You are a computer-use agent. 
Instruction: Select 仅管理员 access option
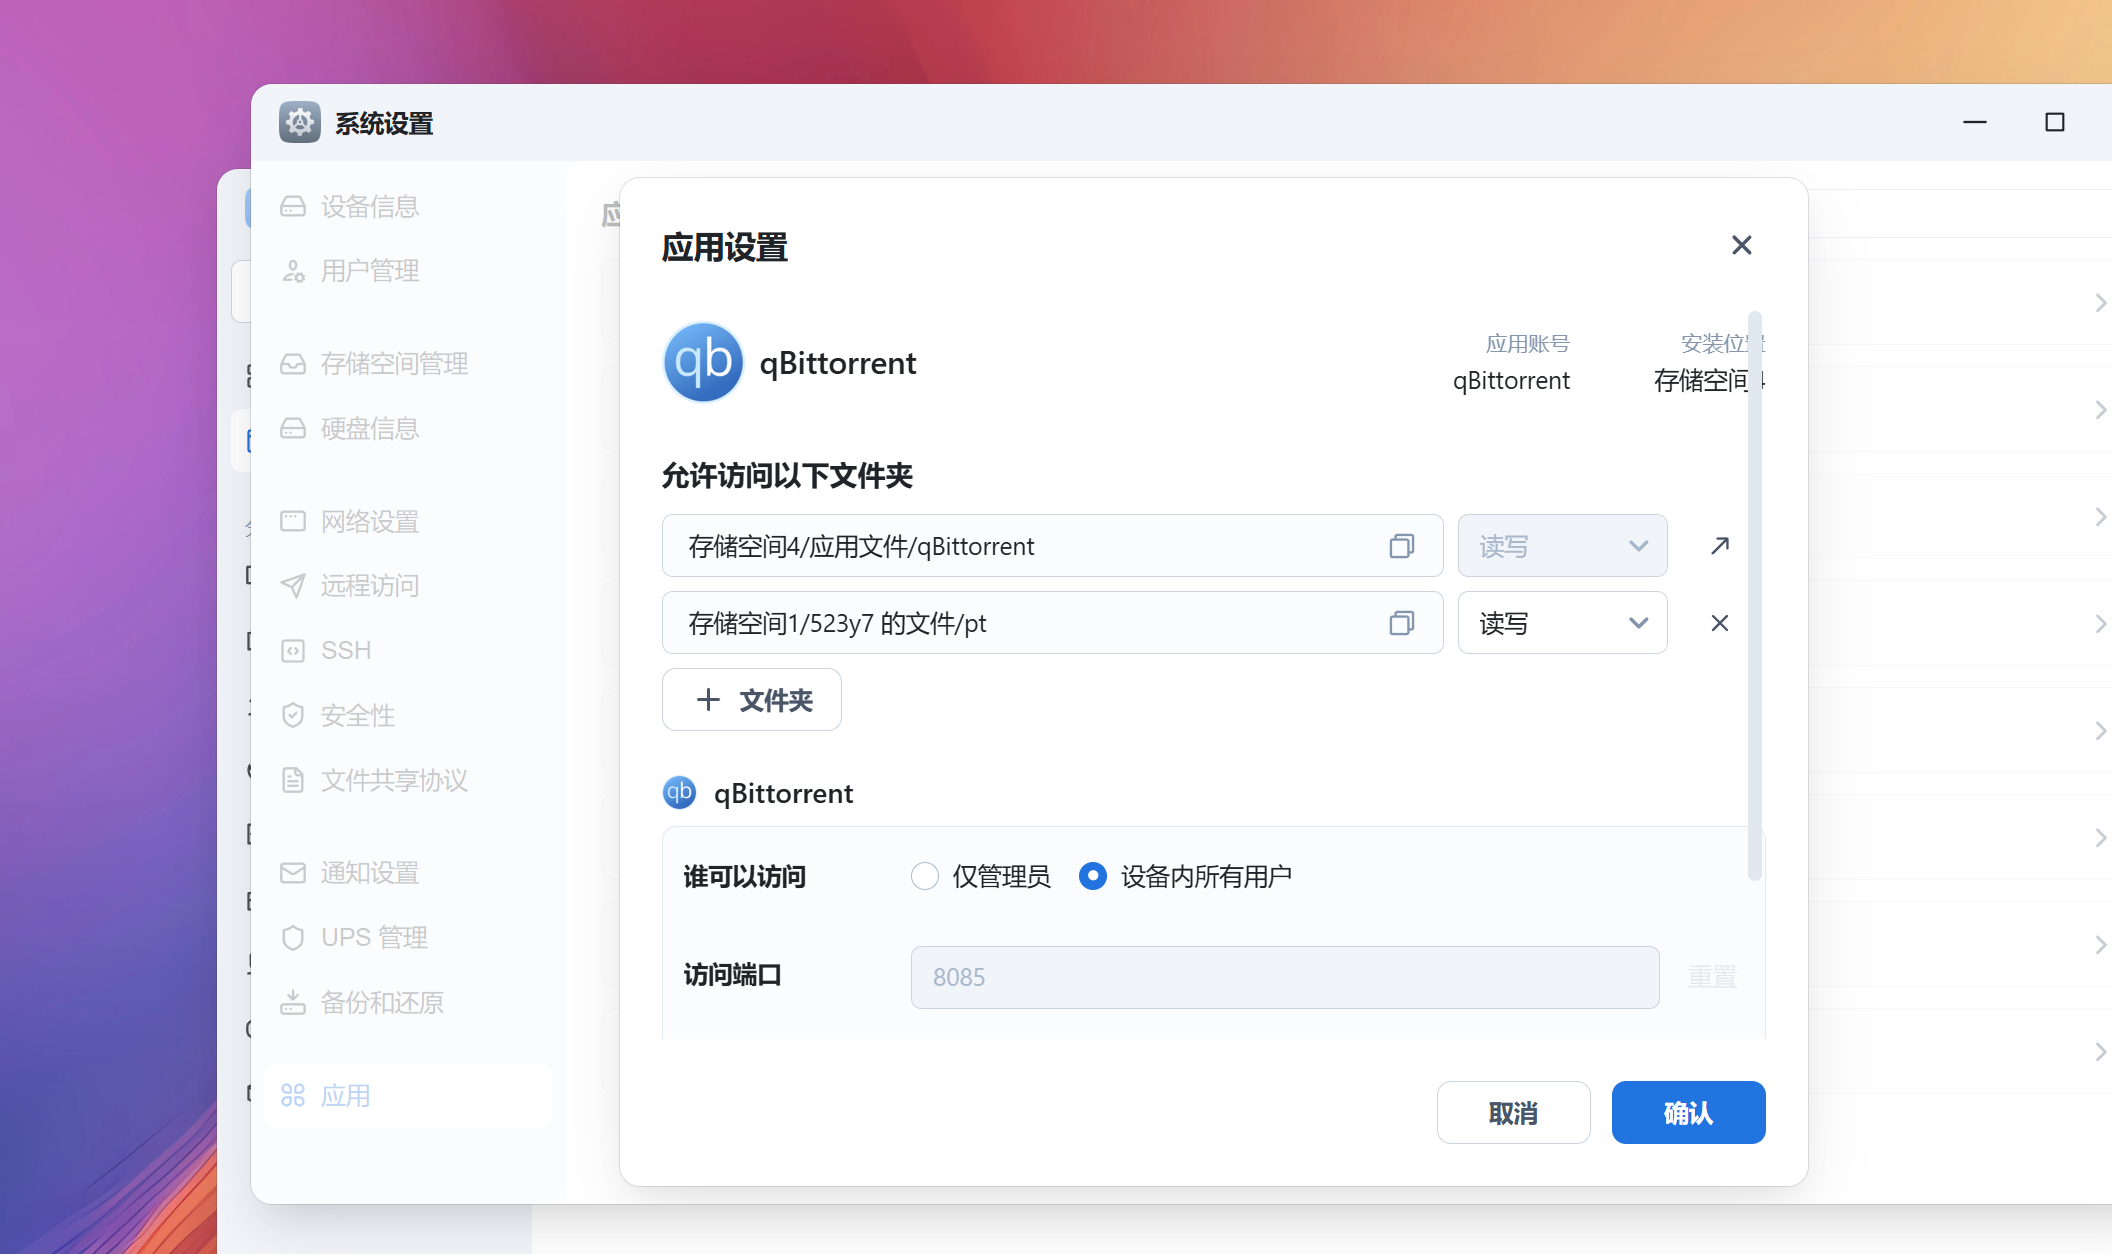click(925, 876)
